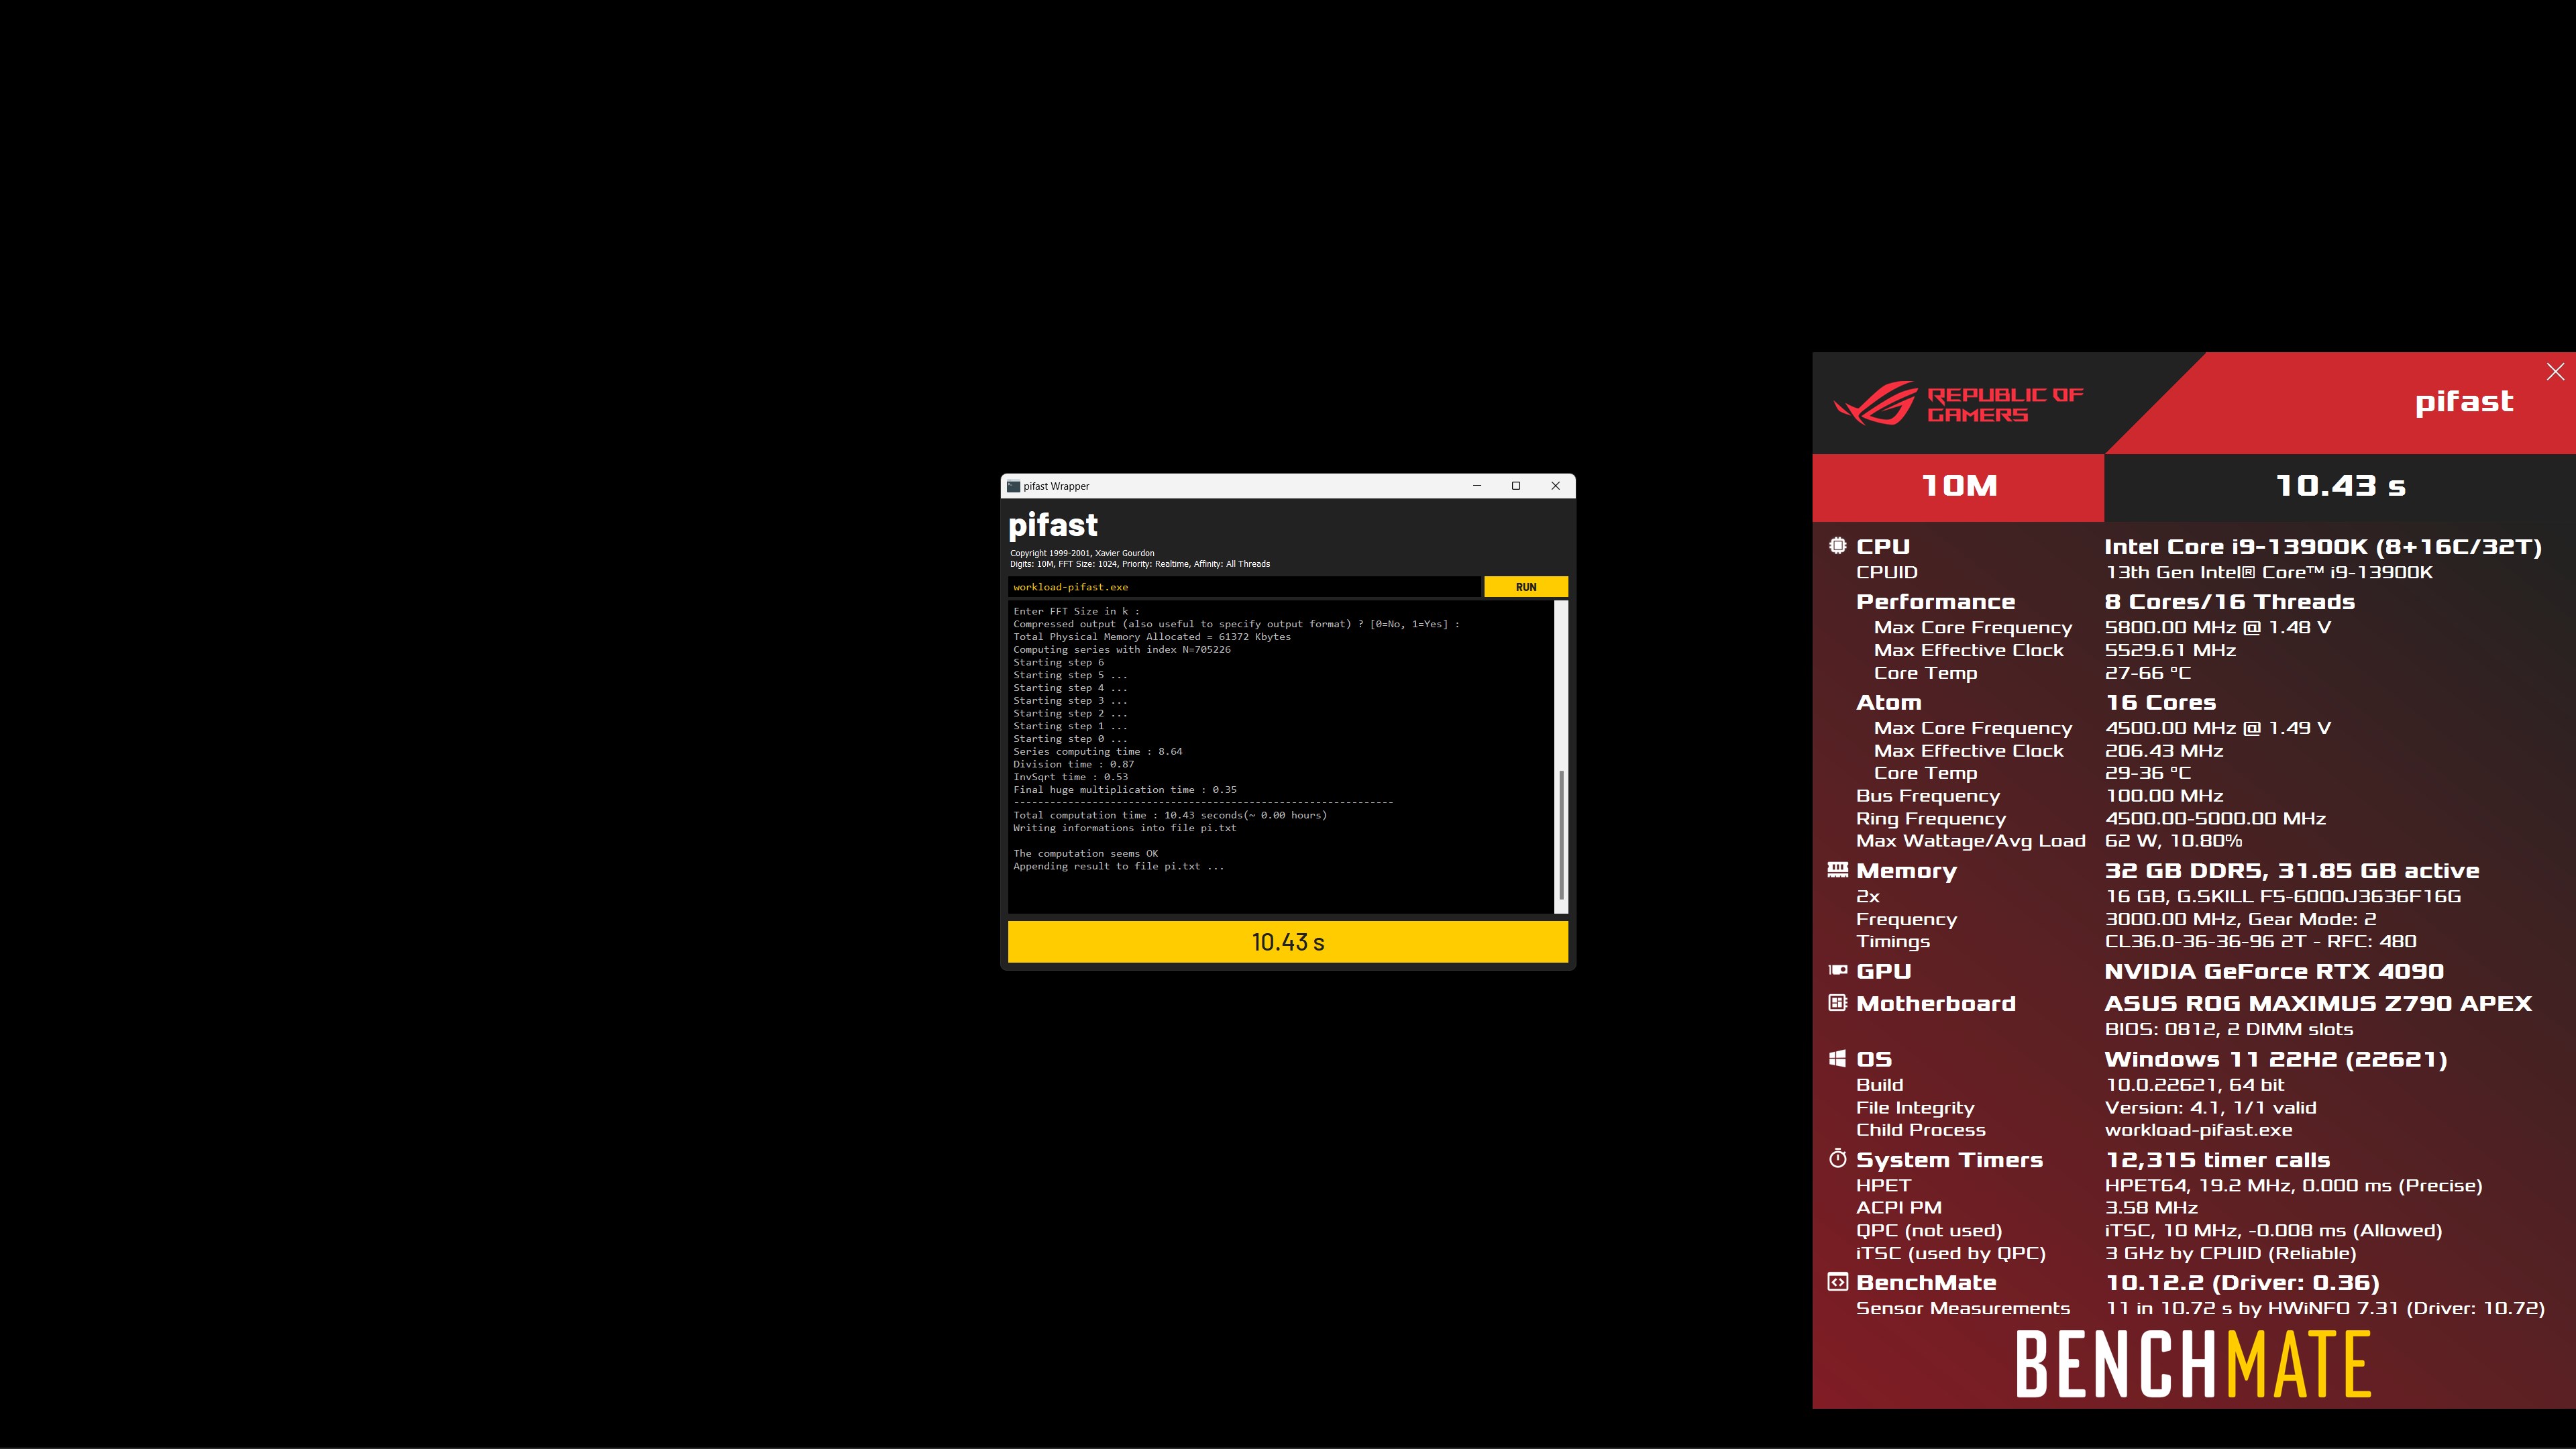Click '32 GB DDR5, 31.85 GB active' text
This screenshot has width=2576, height=1449.
point(2291,871)
